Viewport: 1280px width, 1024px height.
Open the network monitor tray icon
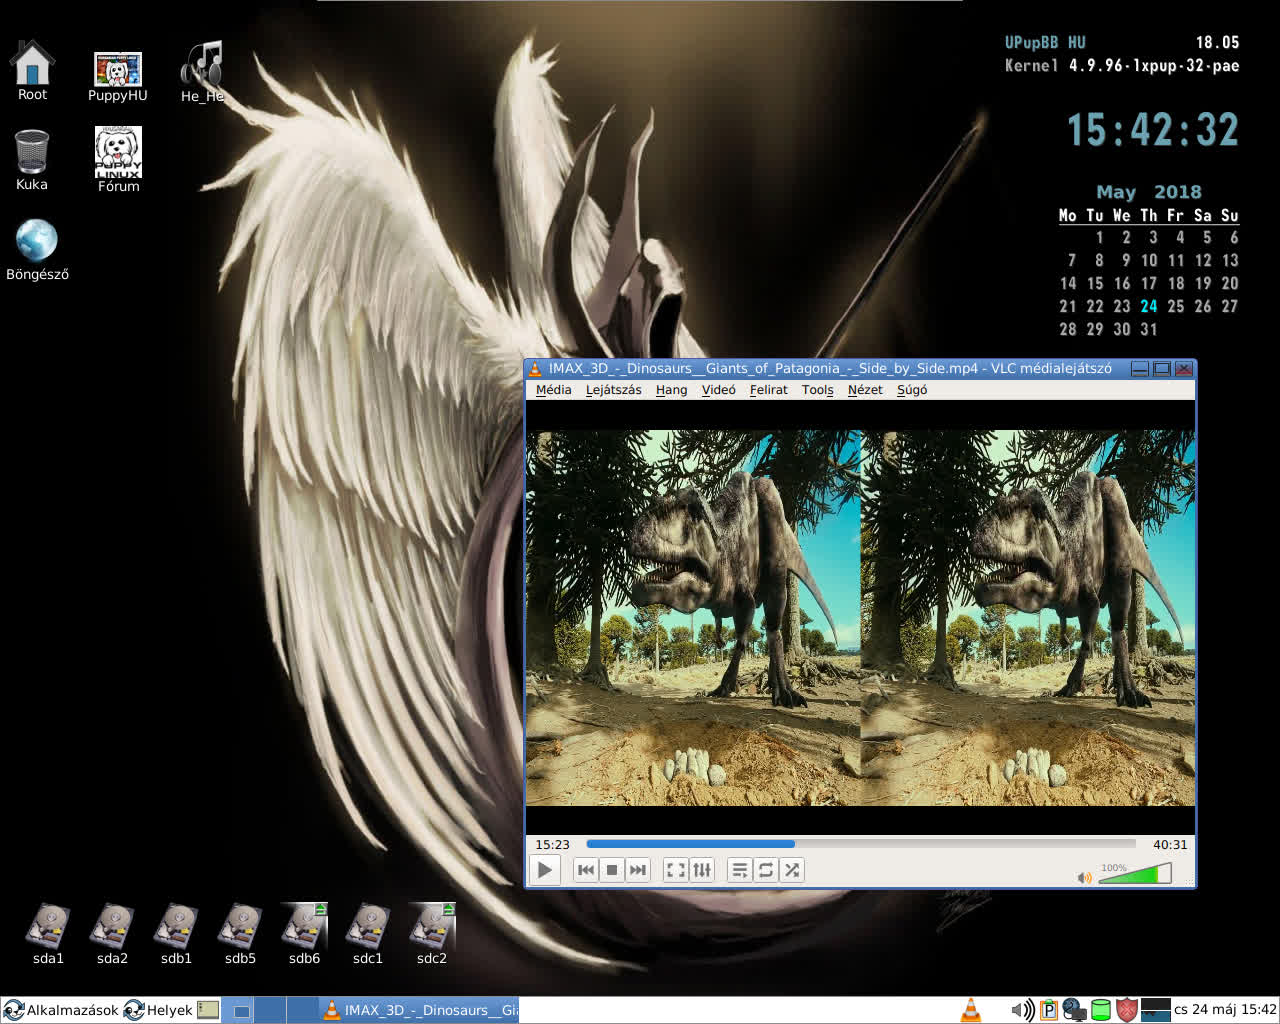click(1074, 1010)
